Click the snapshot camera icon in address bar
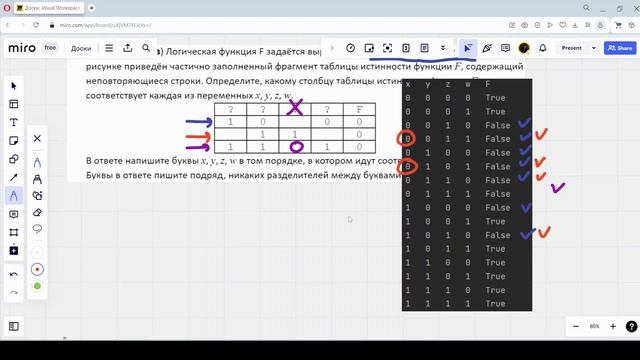The height and width of the screenshot is (360, 640). 524,25
